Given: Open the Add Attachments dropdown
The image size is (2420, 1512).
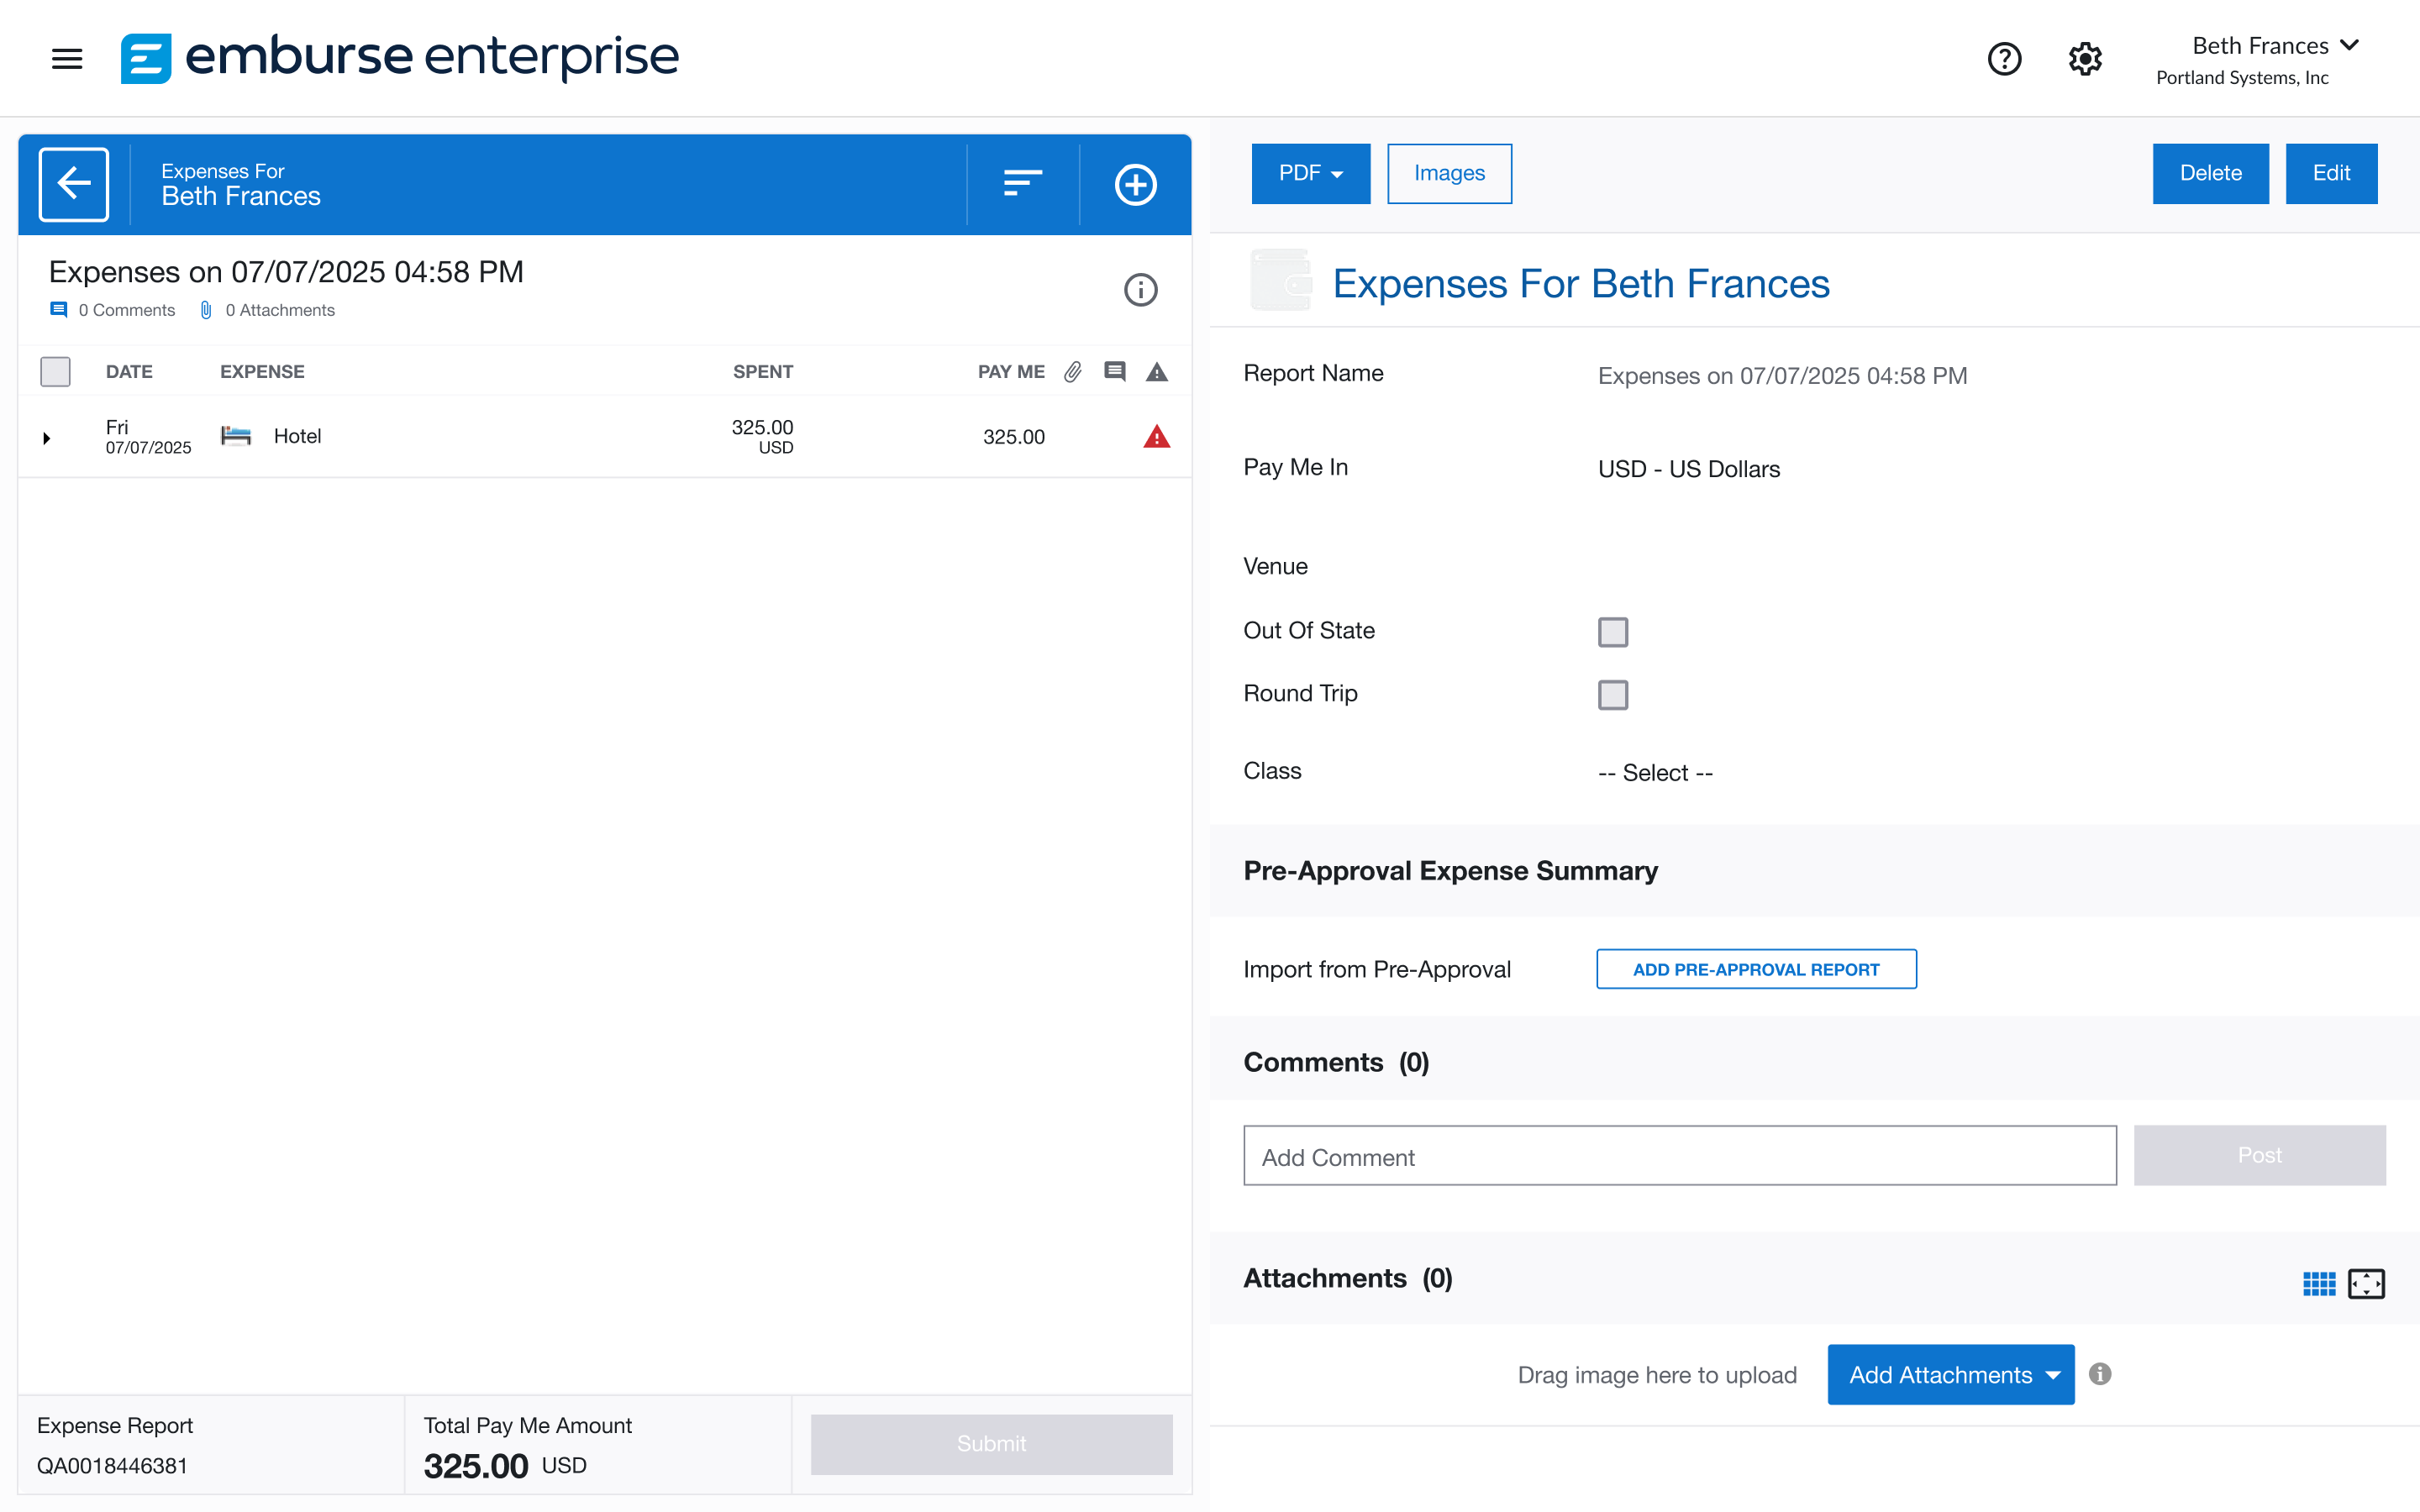Looking at the screenshot, I should [1950, 1374].
